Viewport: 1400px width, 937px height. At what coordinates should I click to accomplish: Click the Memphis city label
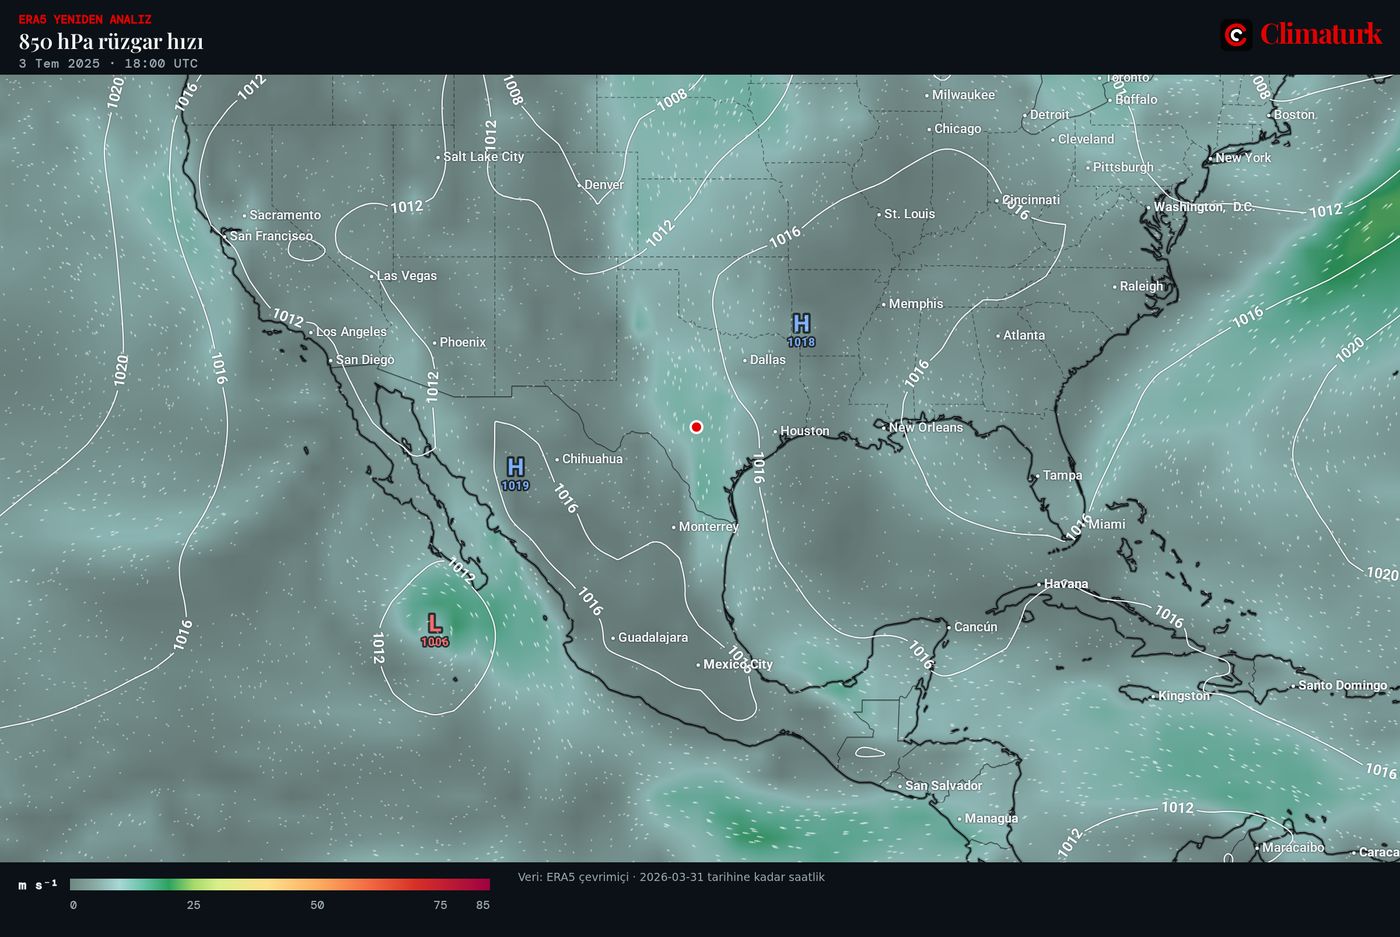(x=915, y=303)
